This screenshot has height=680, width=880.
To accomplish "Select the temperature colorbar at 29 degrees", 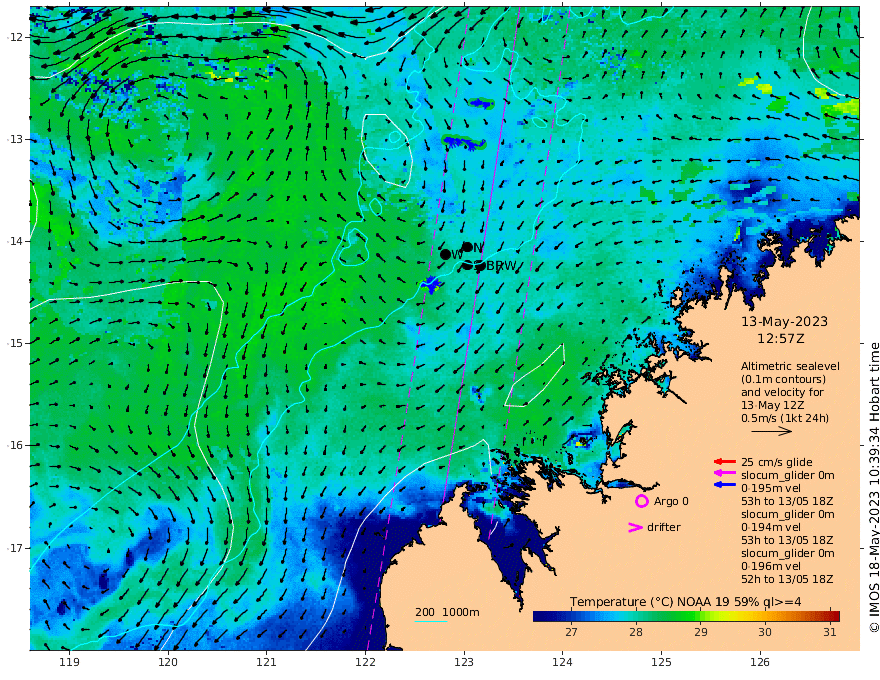I will pos(700,616).
